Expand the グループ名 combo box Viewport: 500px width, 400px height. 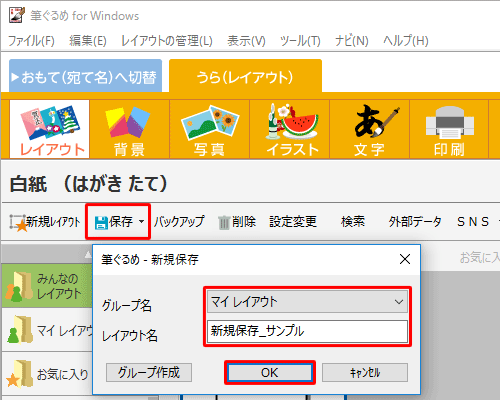pyautogui.click(x=307, y=301)
